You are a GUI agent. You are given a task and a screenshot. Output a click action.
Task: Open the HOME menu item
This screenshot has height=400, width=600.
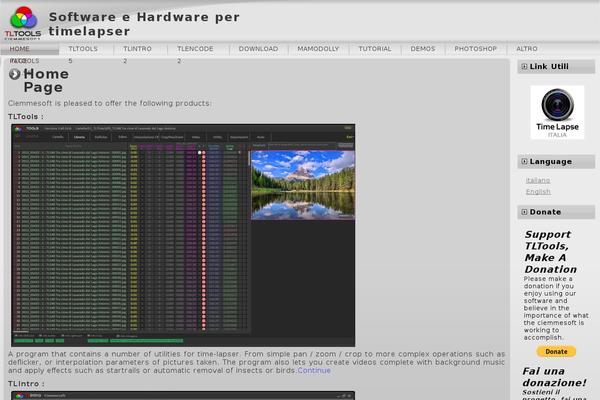[20, 49]
